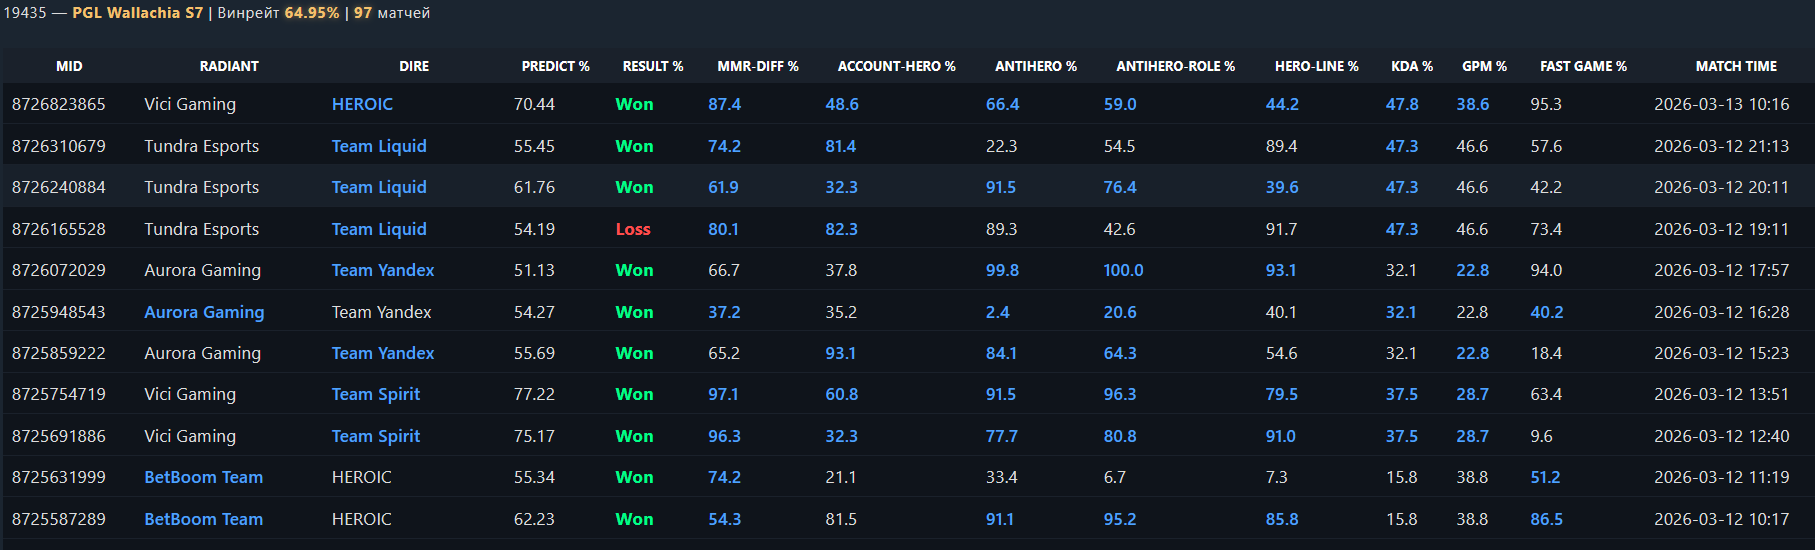Click Vici Gaming in the 8726823865 row
This screenshot has height=550, width=1815.
pyautogui.click(x=190, y=104)
